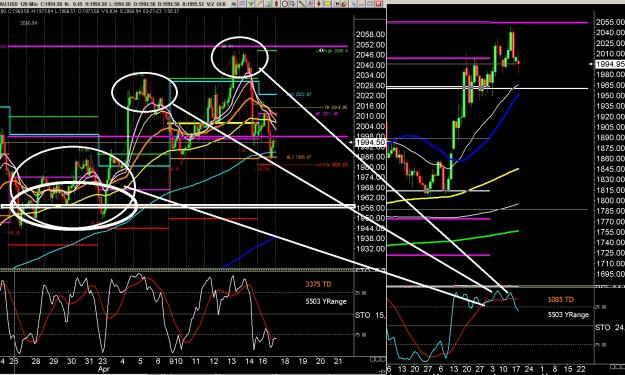Screen dimensions: 625x375
Task: Click the 'STO 24' indicator label
Action: coord(609,328)
